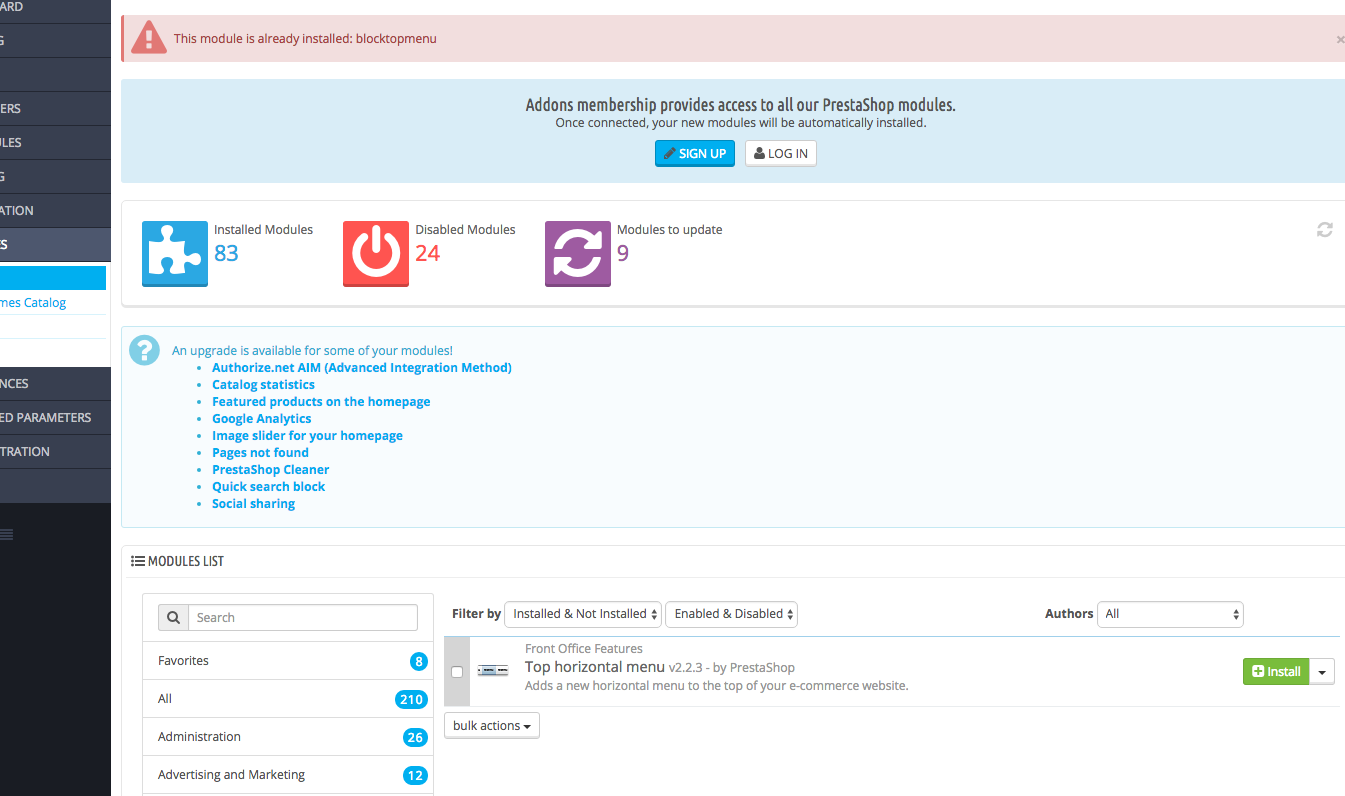Image resolution: width=1345 pixels, height=796 pixels.
Task: Open Authorize.net AIM upgrade link
Action: click(x=362, y=367)
